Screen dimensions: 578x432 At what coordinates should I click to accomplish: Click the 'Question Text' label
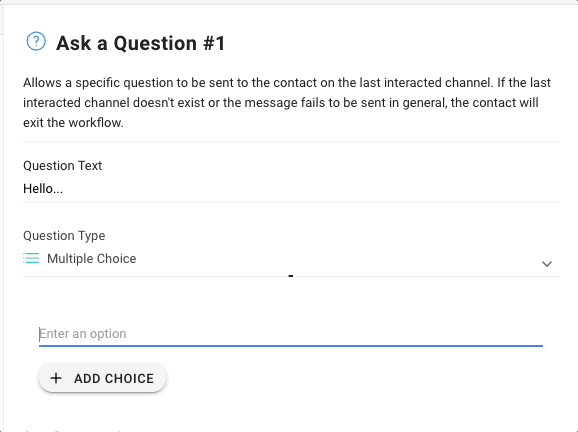pos(62,166)
